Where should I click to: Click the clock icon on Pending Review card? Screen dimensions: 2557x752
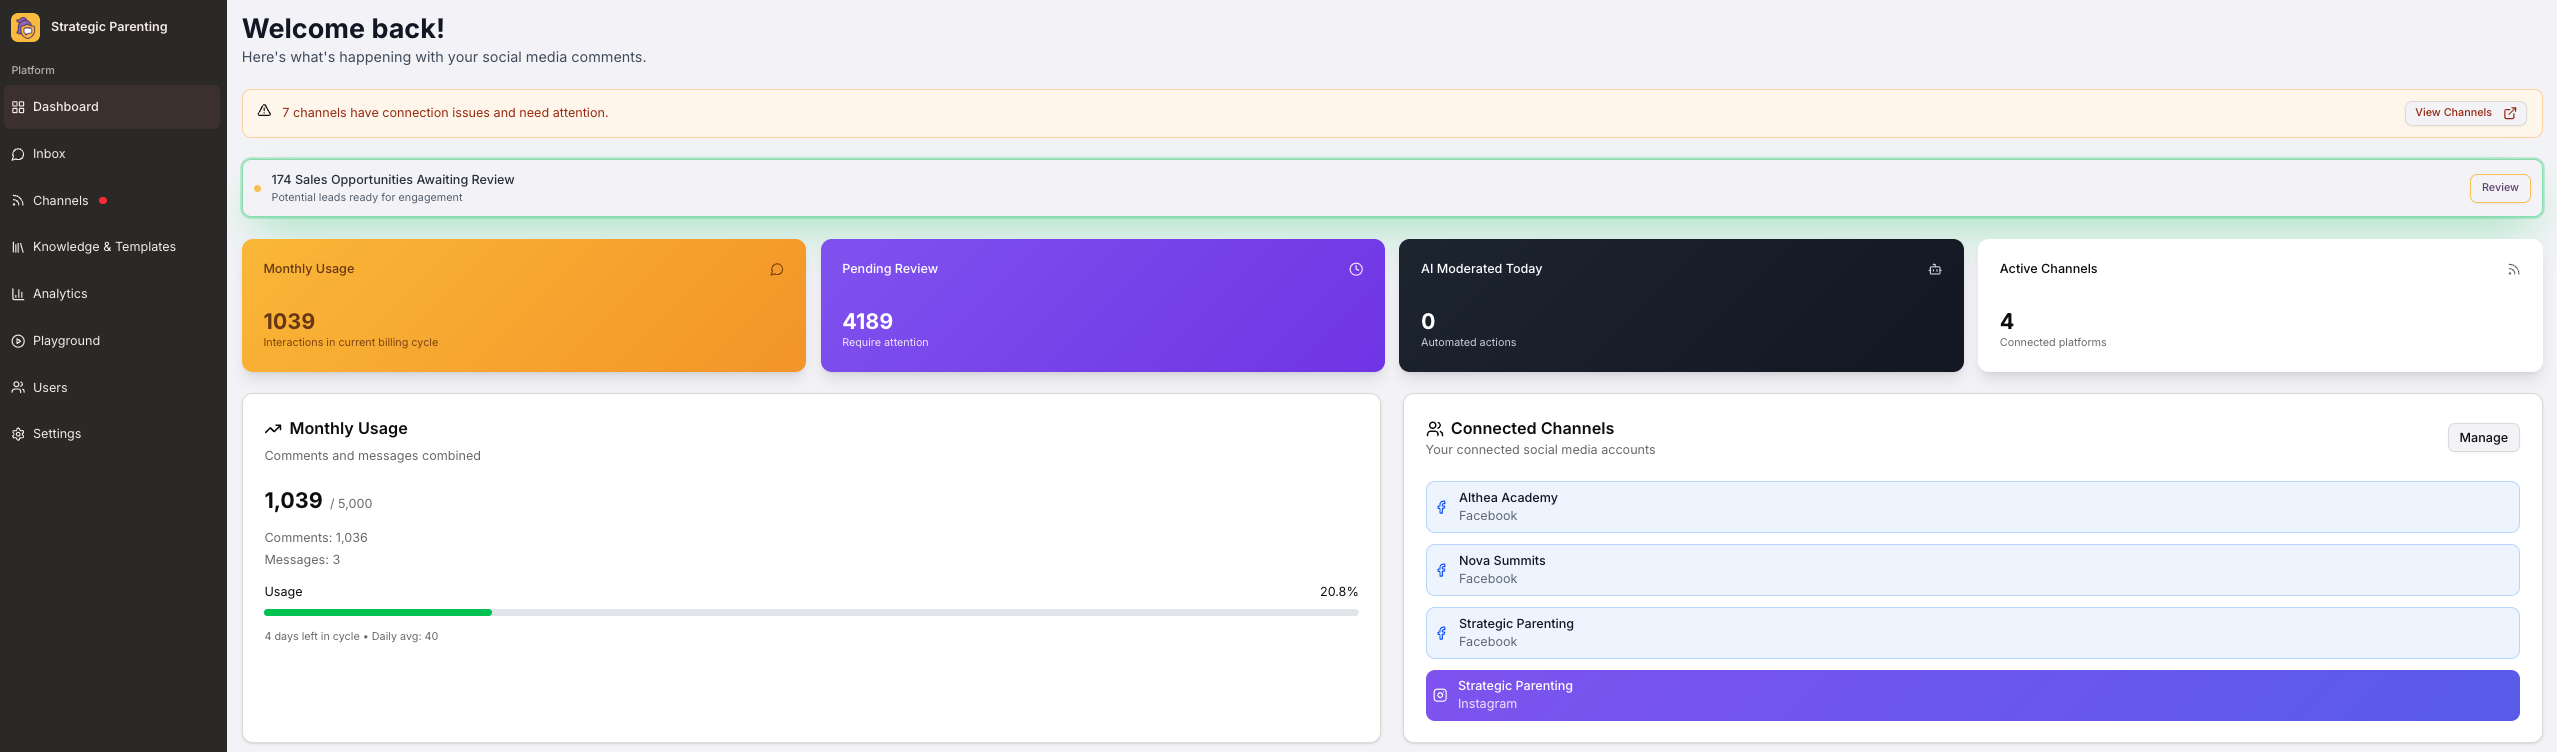coord(1356,269)
